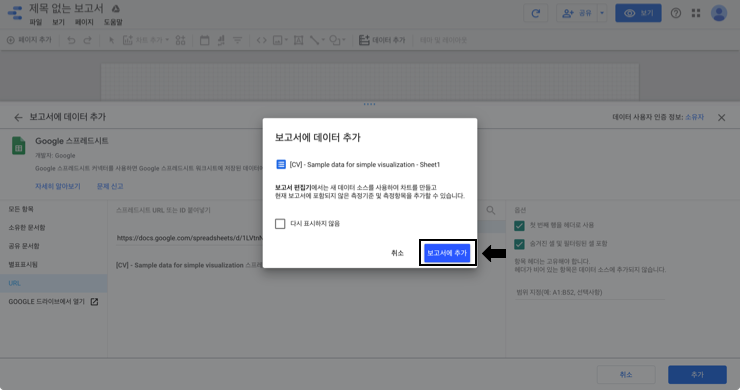Click the range '범위 지정' input field
This screenshot has height=390, width=740.
coord(590,292)
